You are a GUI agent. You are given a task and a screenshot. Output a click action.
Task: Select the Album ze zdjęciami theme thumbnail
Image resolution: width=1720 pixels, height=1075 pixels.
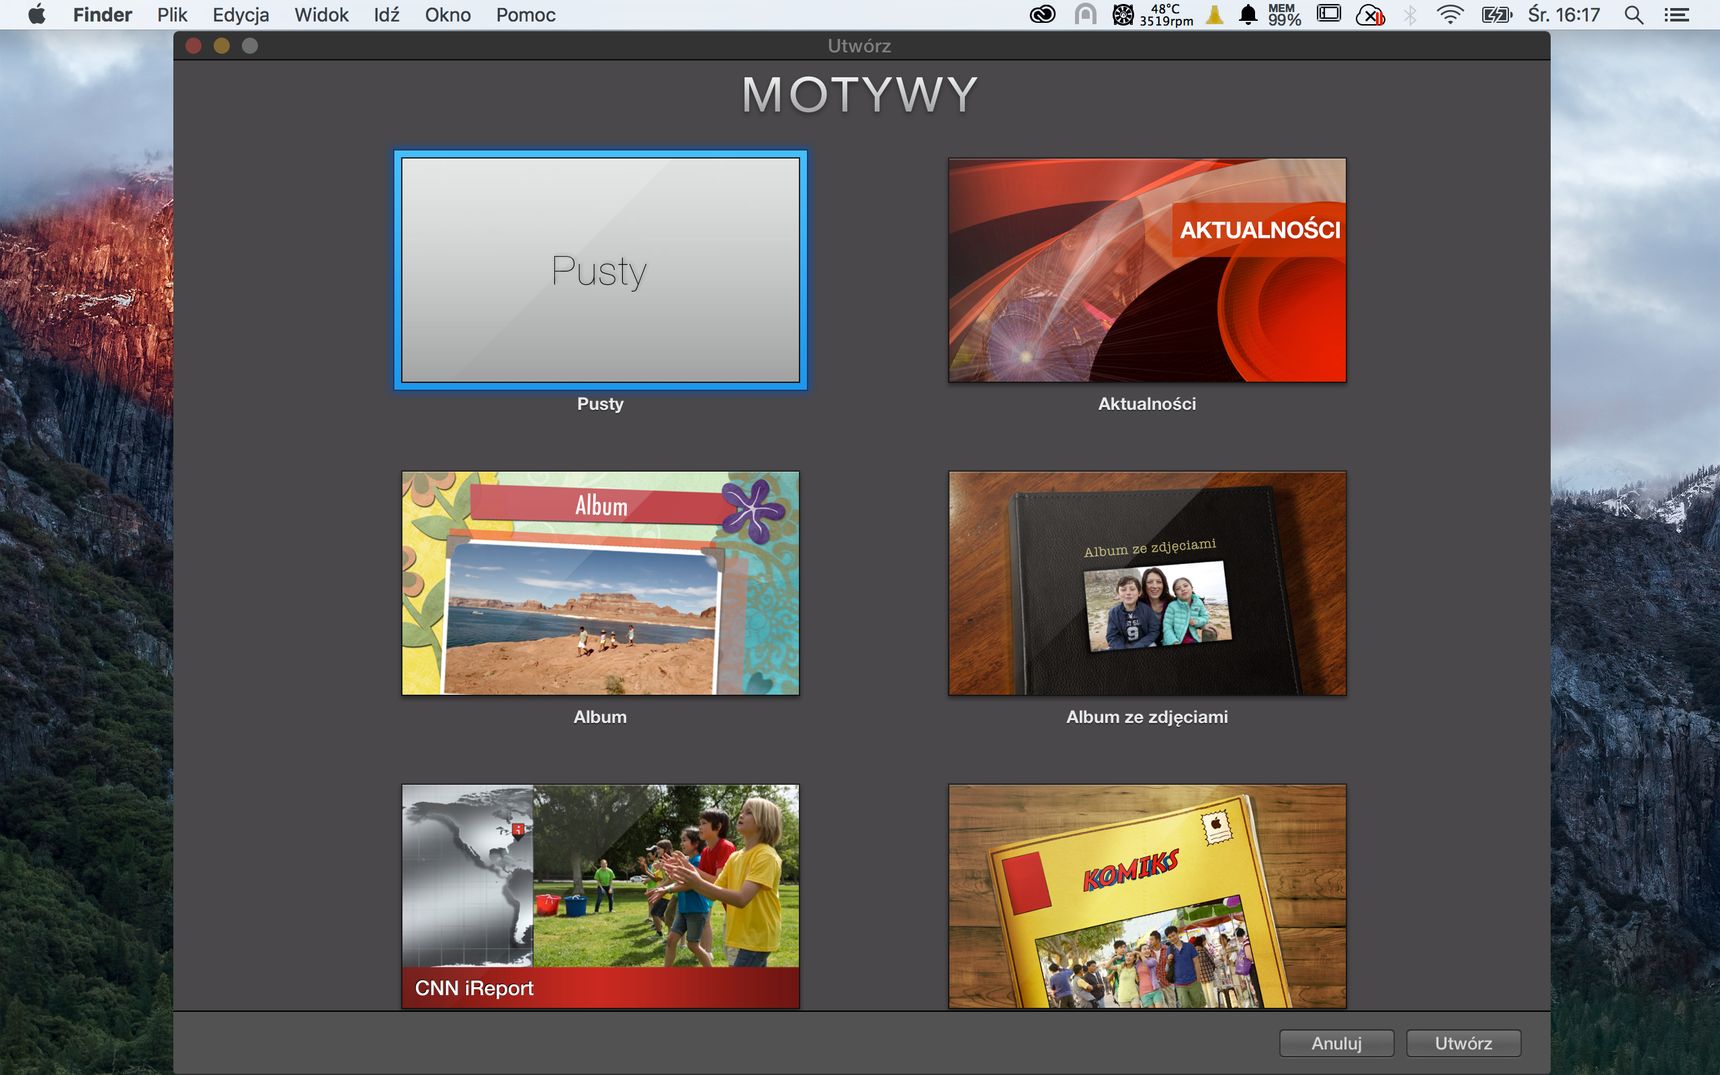click(1147, 583)
